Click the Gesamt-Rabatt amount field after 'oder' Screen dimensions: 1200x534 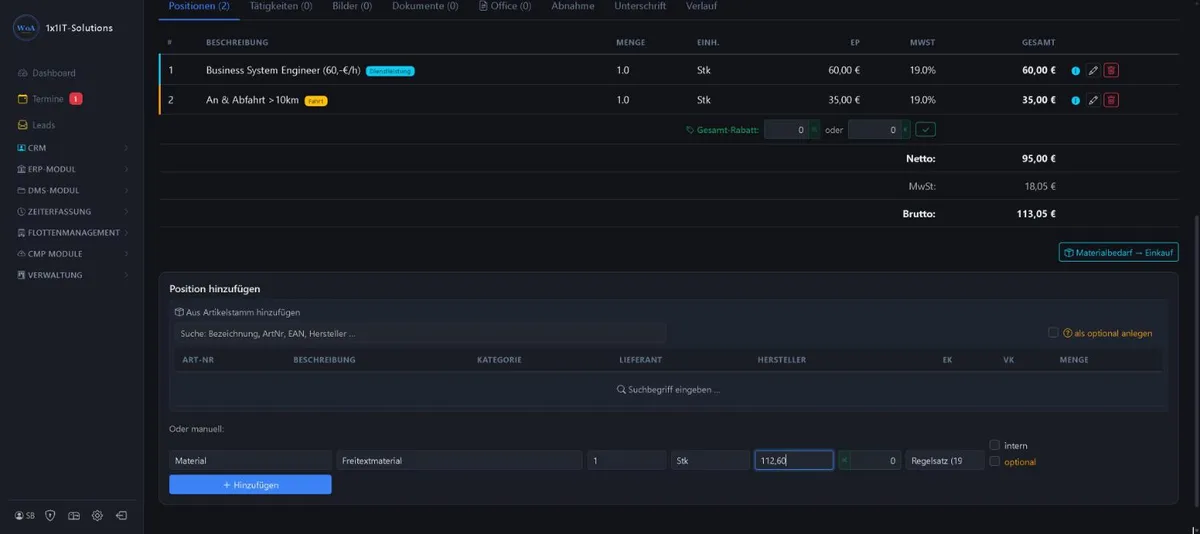874,130
